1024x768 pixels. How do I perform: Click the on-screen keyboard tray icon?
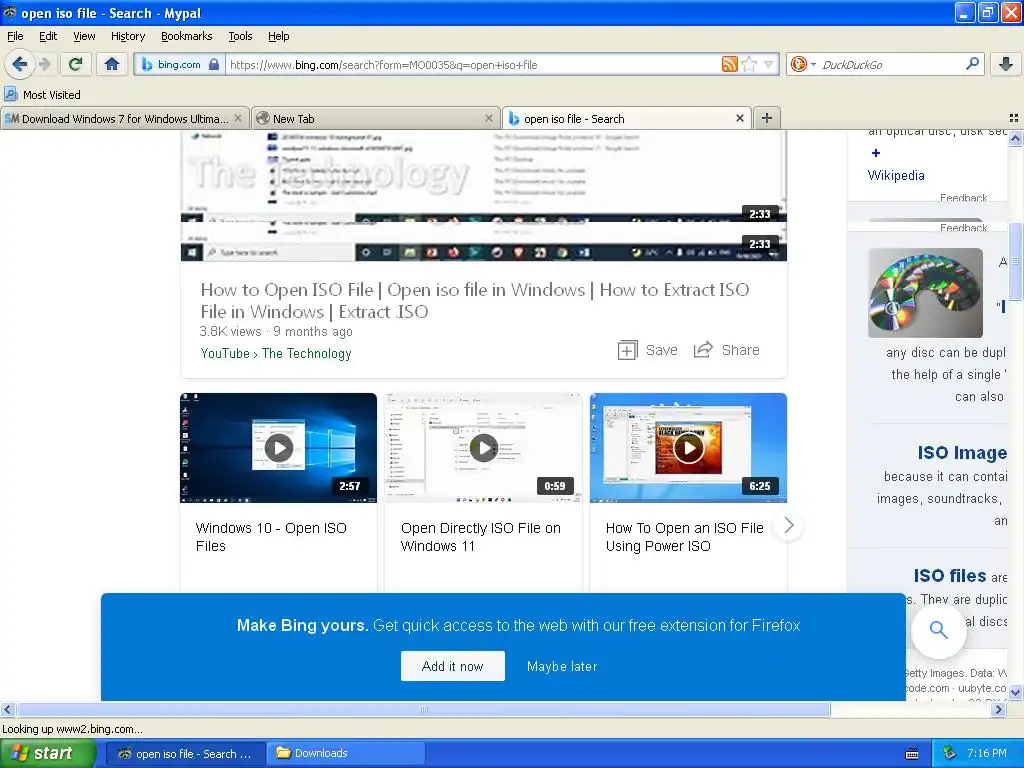pyautogui.click(x=912, y=754)
